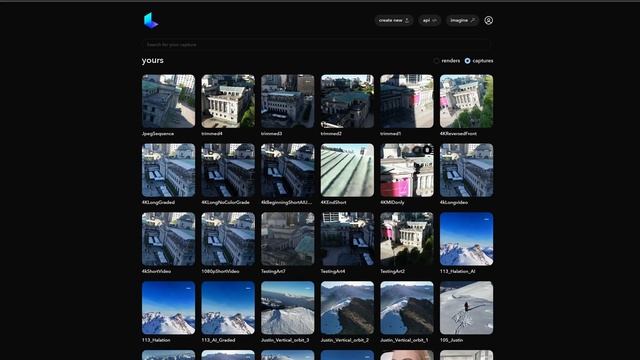Open the 4KLongGraded capture thumbnail

pos(169,170)
